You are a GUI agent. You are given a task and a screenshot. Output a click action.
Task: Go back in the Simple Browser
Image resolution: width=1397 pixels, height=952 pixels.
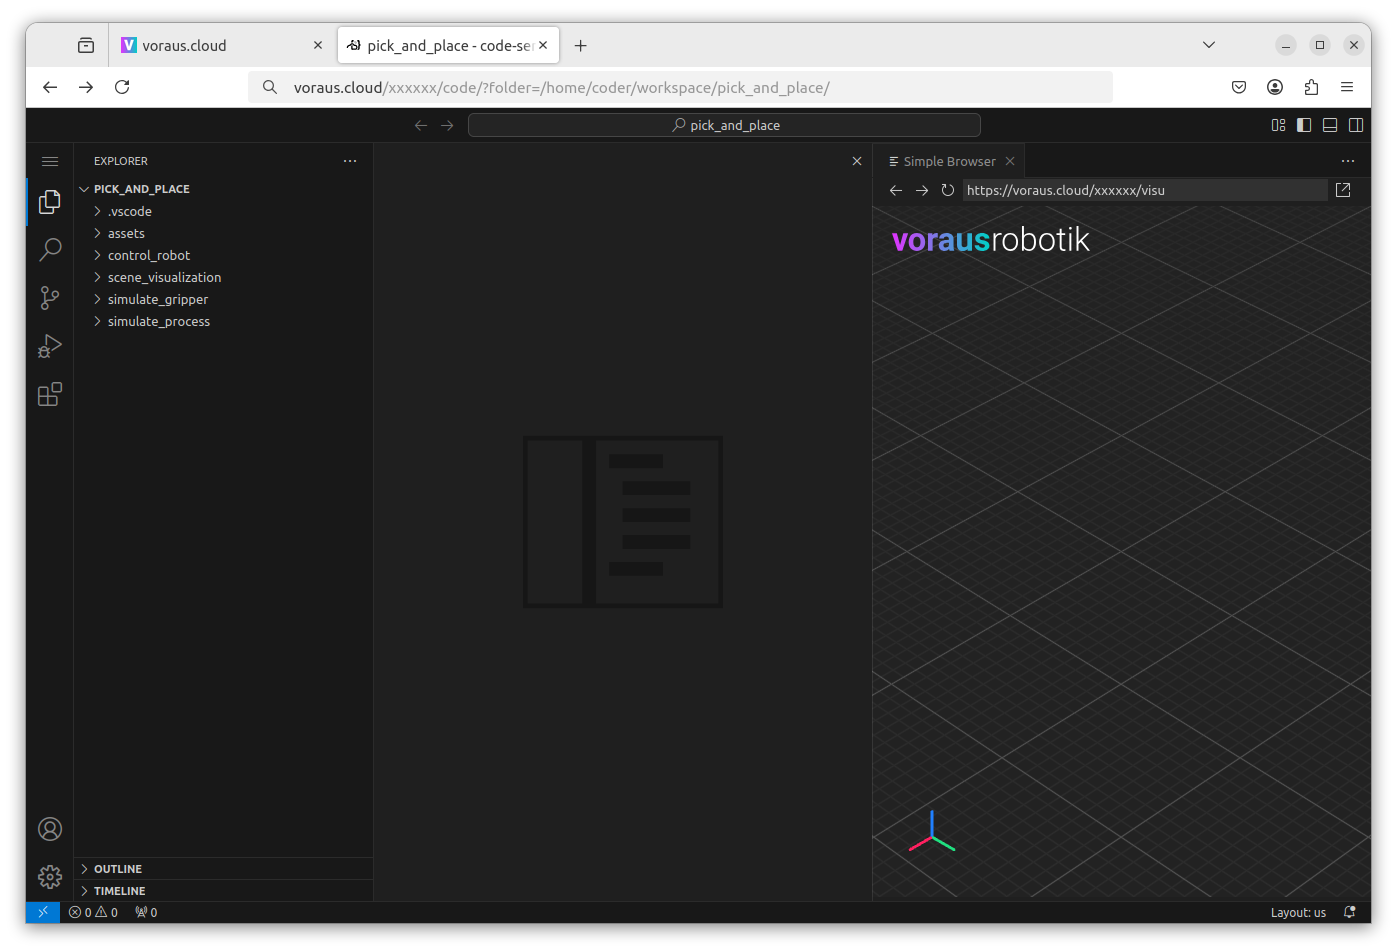pos(896,190)
